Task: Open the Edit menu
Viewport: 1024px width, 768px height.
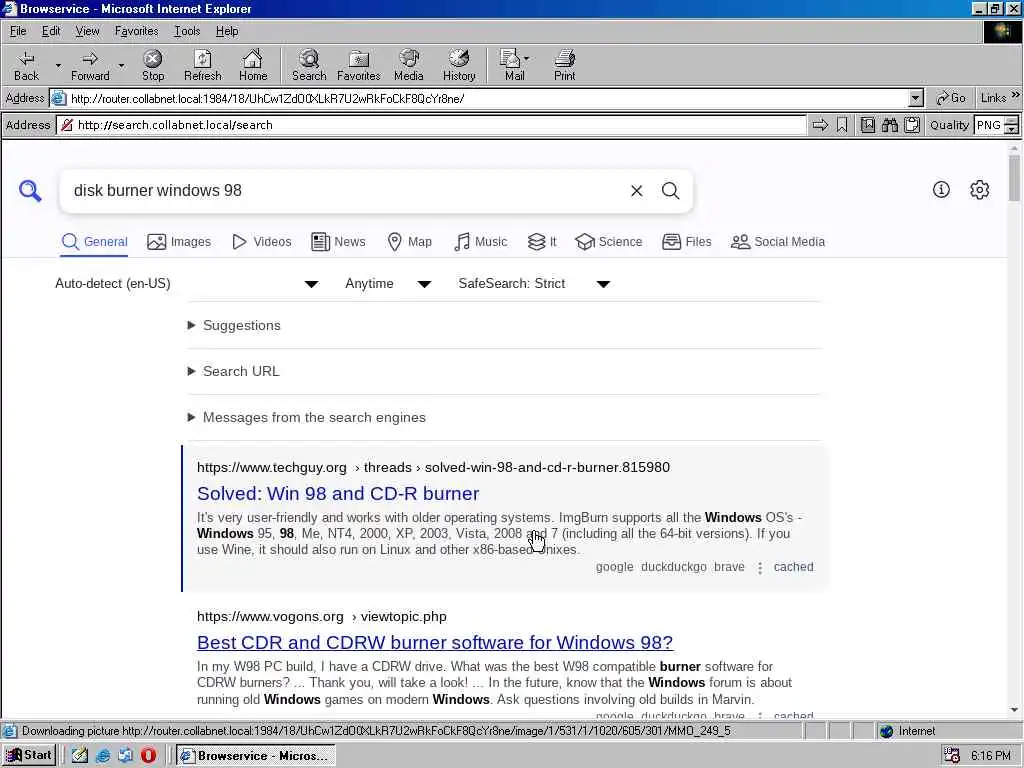Action: pos(51,31)
